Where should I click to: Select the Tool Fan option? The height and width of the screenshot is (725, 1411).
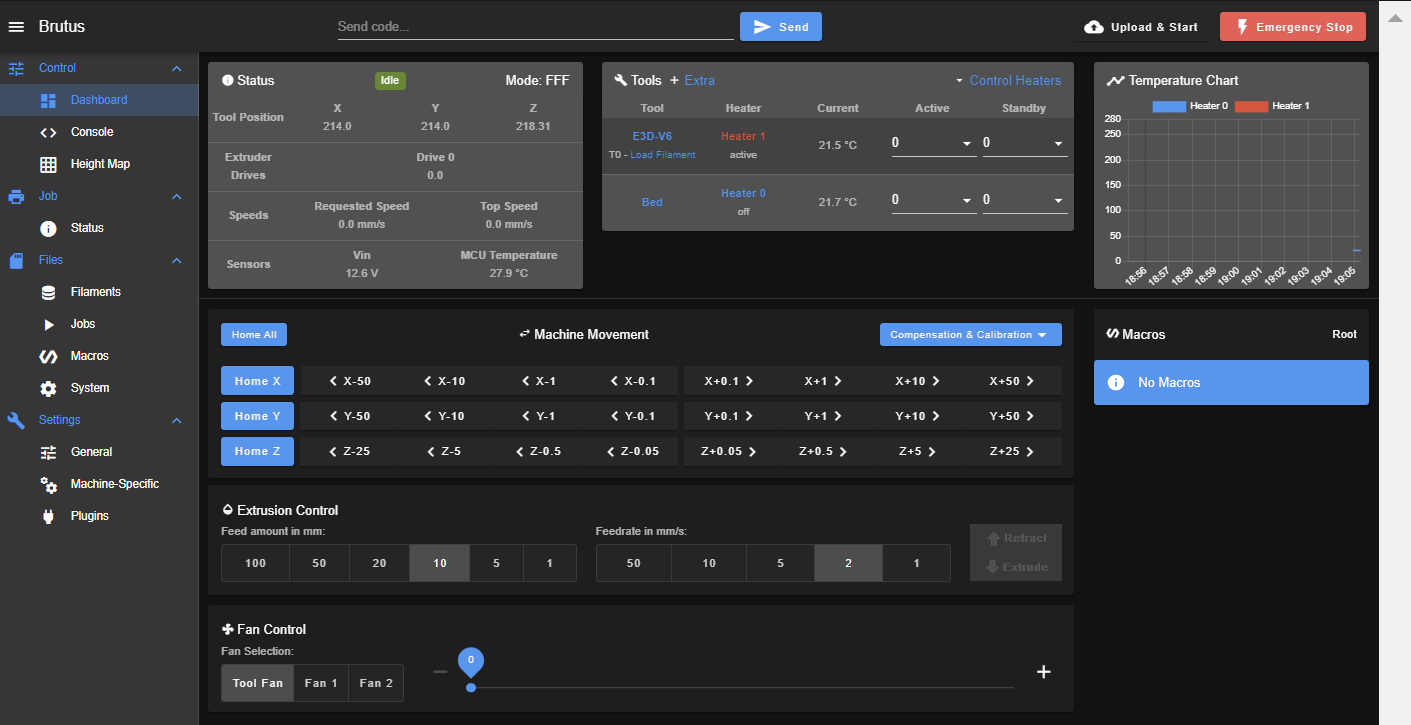tap(258, 683)
